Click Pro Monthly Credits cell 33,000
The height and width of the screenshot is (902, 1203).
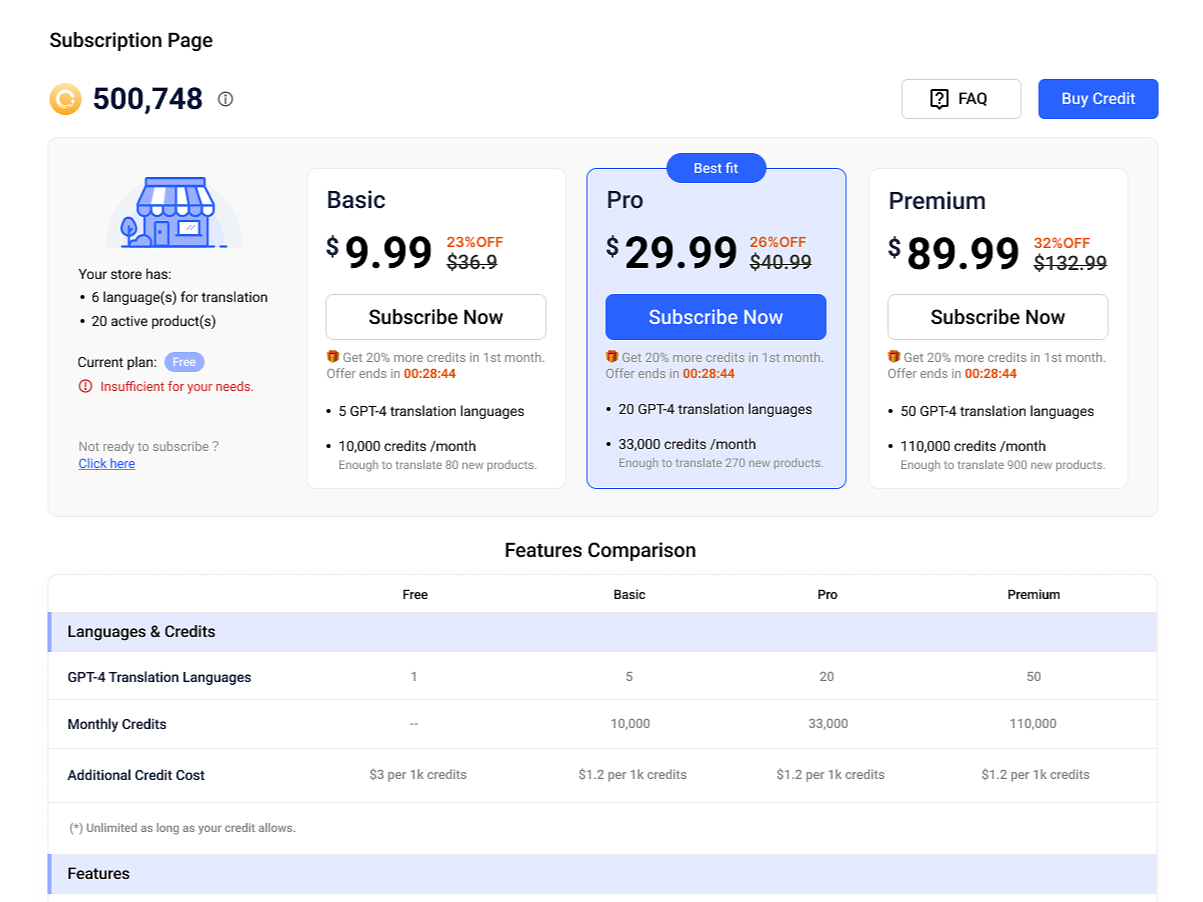[828, 723]
